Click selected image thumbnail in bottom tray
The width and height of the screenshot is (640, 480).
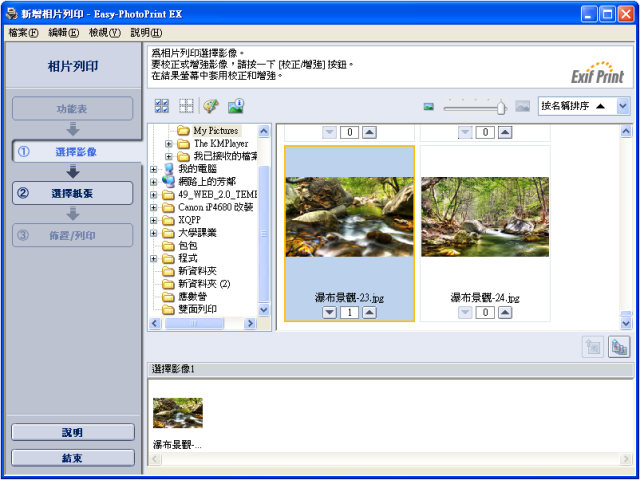coord(178,413)
